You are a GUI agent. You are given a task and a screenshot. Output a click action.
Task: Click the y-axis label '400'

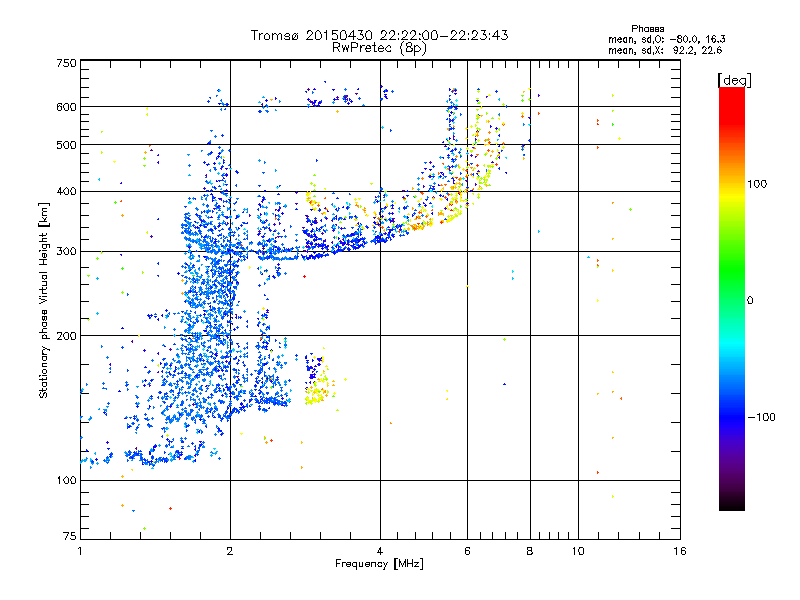[66, 191]
